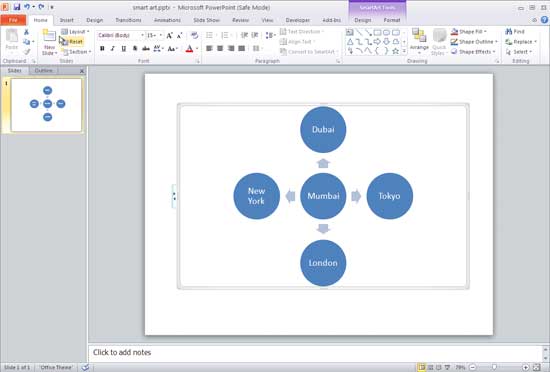Toggle italic formatting
Viewport: 550px width, 372px height.
pyautogui.click(x=113, y=49)
